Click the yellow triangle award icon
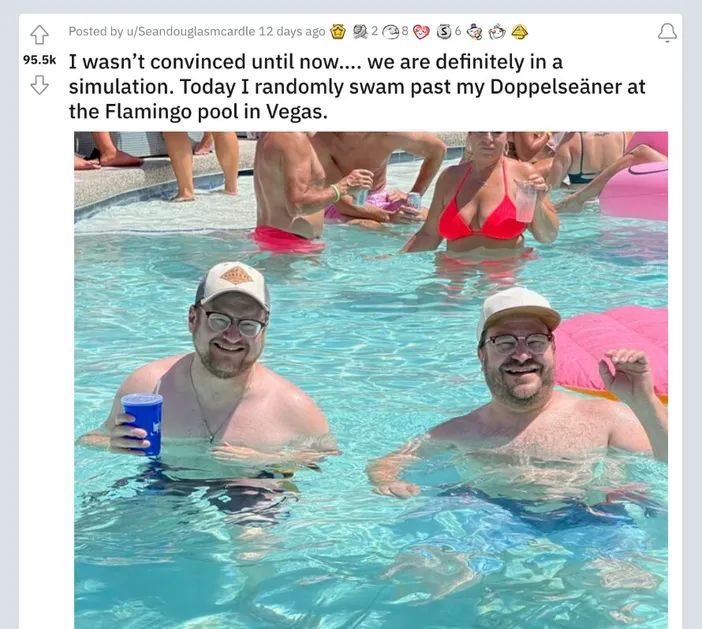Viewport: 702px width, 629px height. (519, 31)
